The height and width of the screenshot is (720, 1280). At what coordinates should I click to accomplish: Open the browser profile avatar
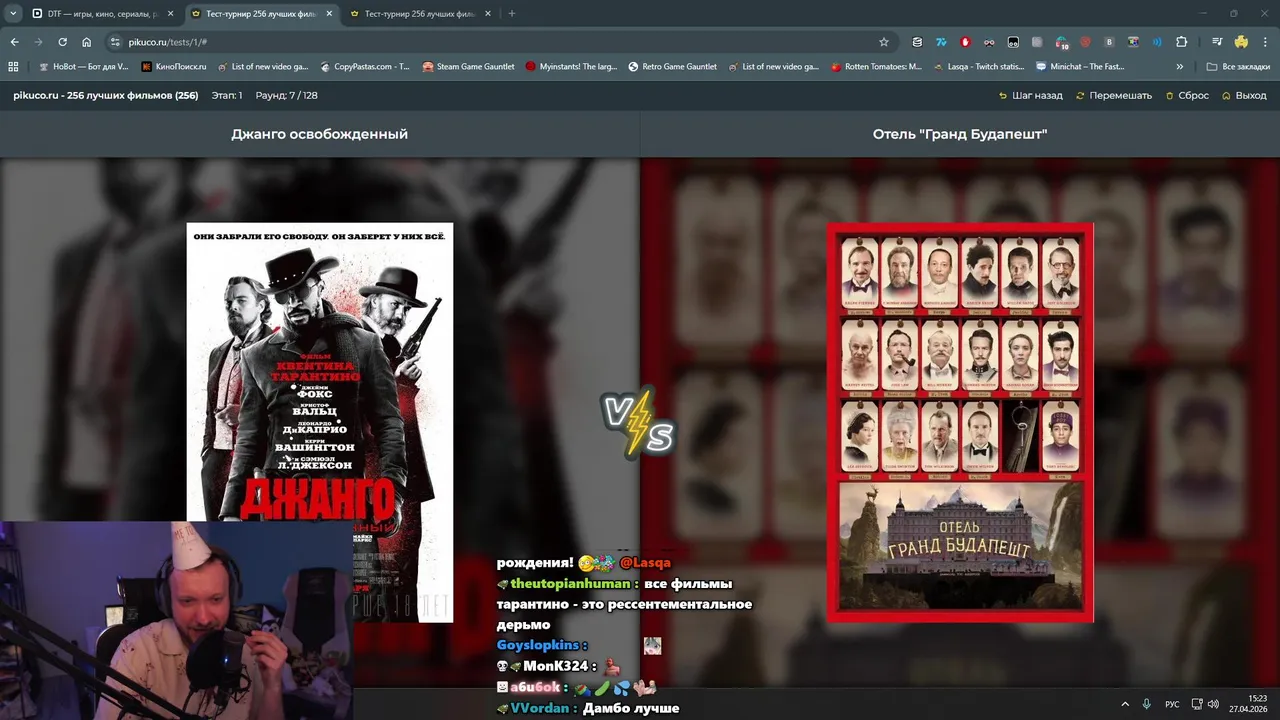point(1241,42)
